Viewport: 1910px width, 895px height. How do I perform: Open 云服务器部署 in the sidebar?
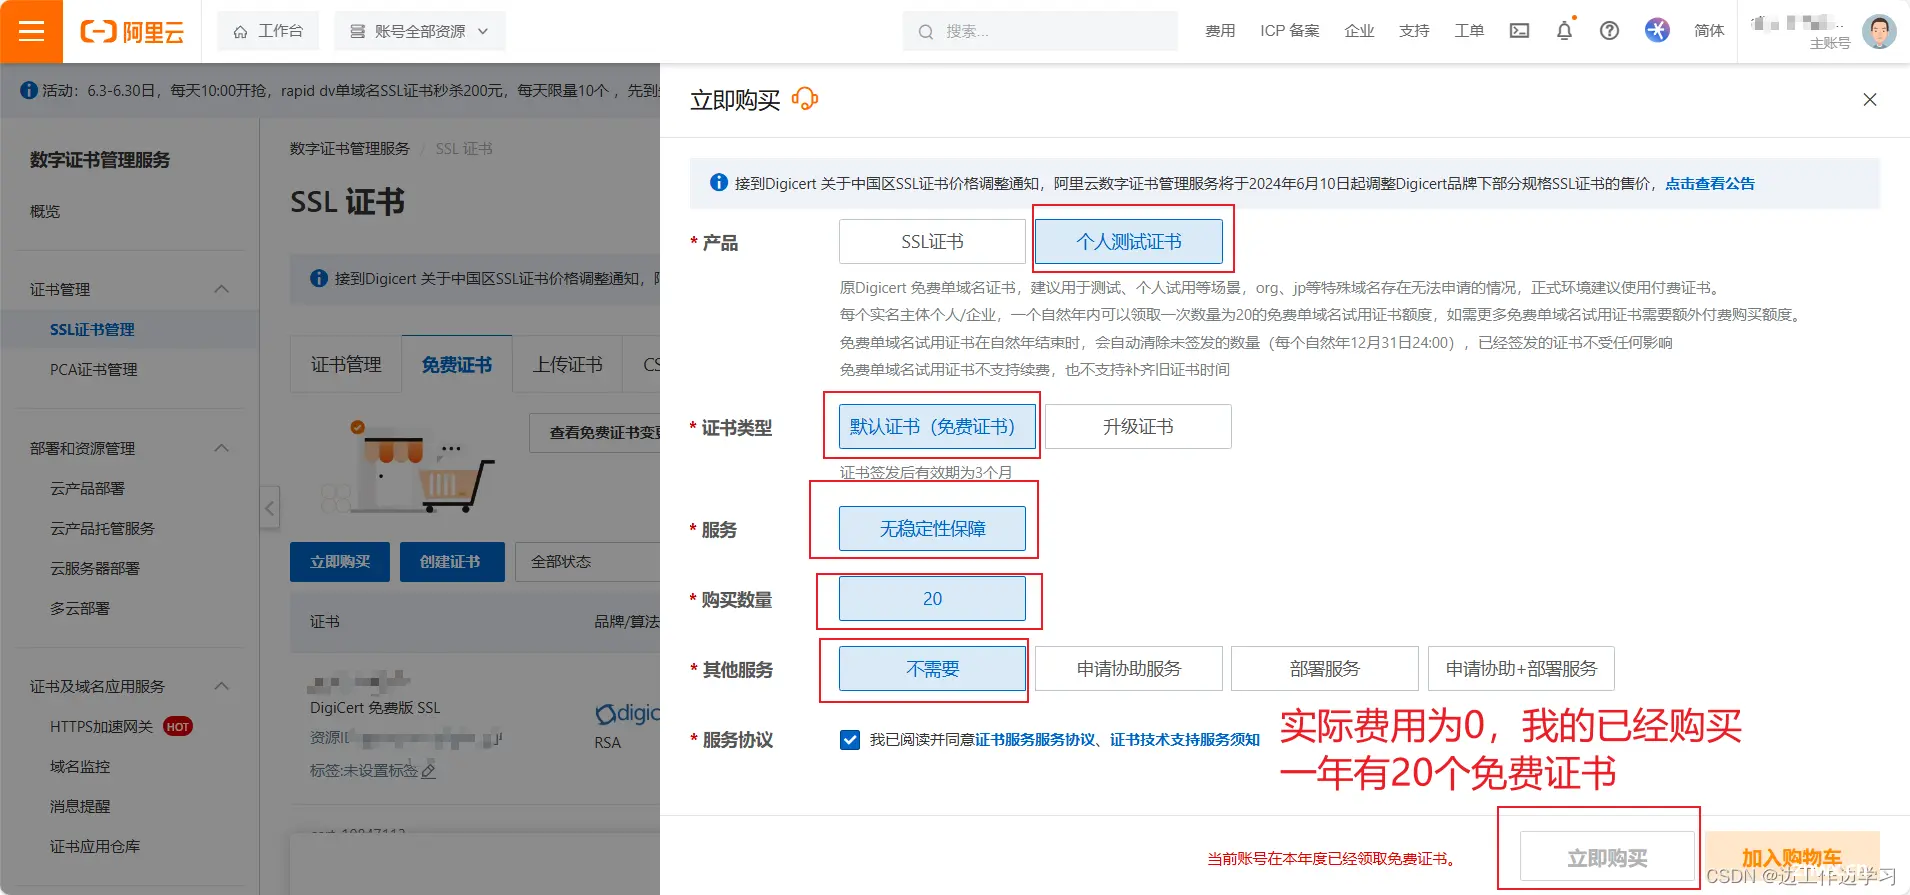click(95, 568)
